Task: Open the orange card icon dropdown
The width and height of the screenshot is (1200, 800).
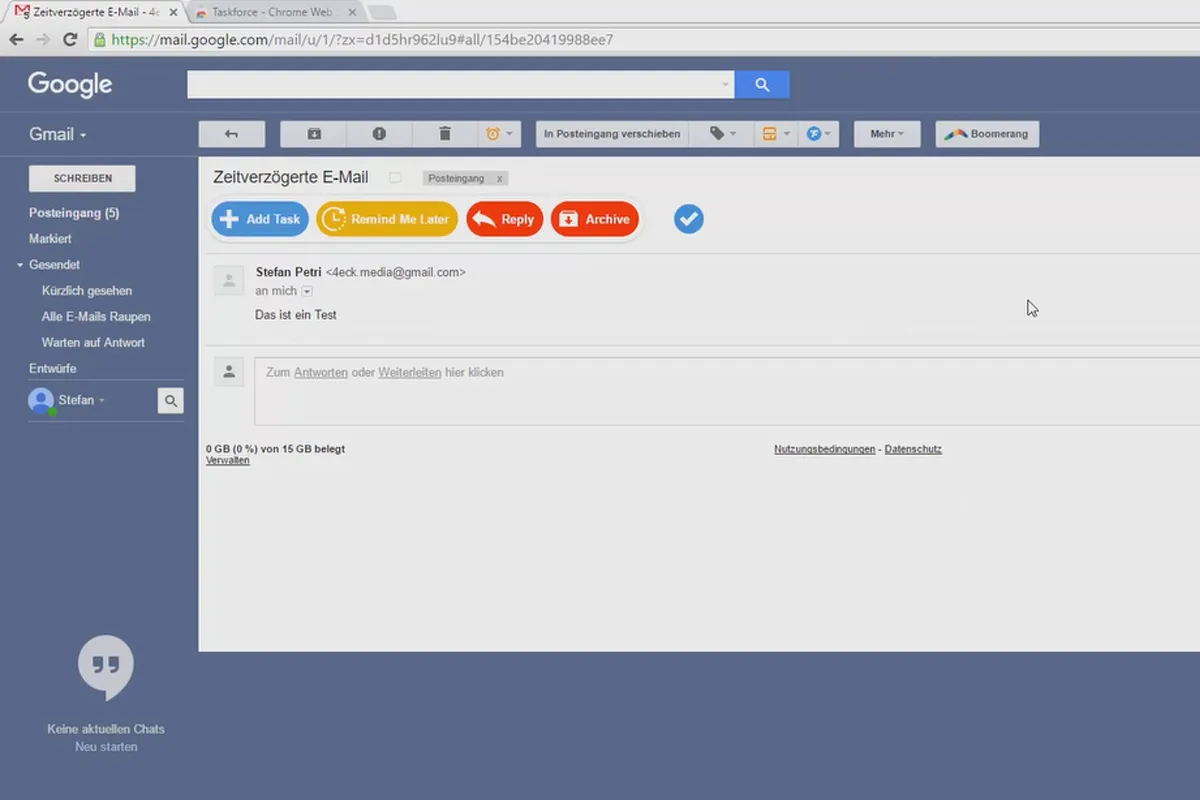Action: point(775,134)
